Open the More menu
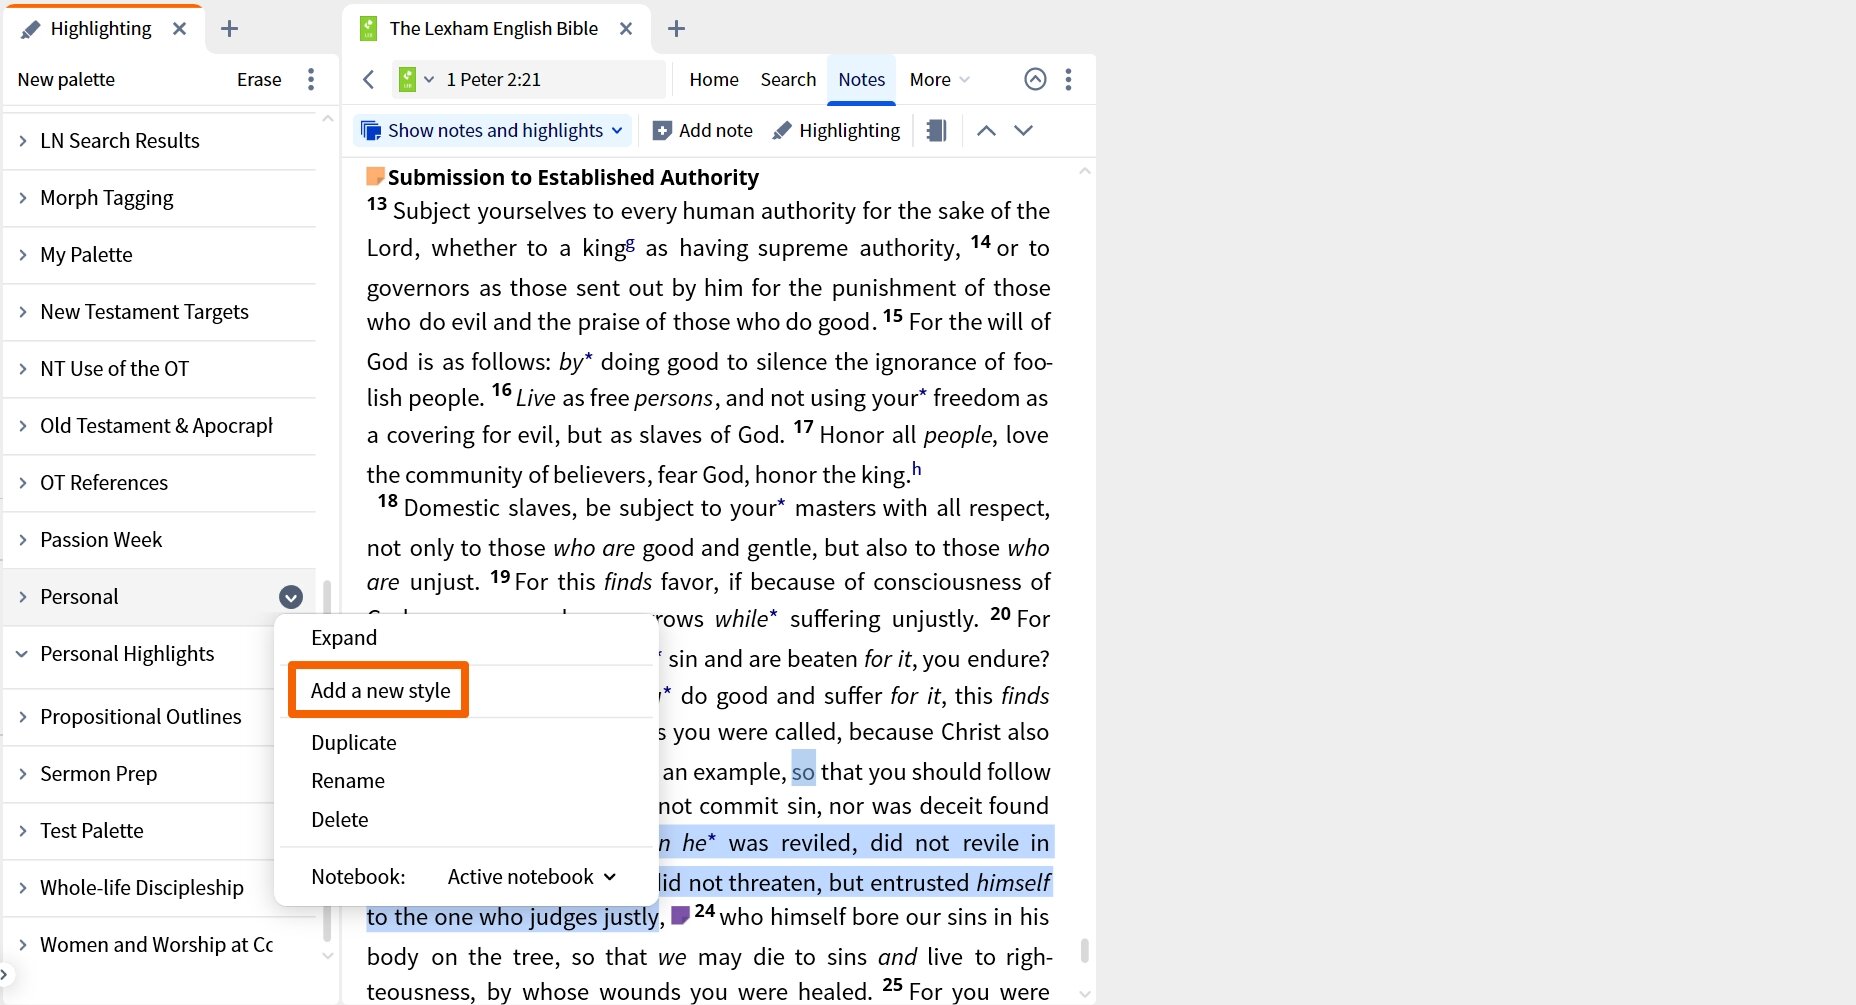This screenshot has width=1856, height=1005. (939, 79)
